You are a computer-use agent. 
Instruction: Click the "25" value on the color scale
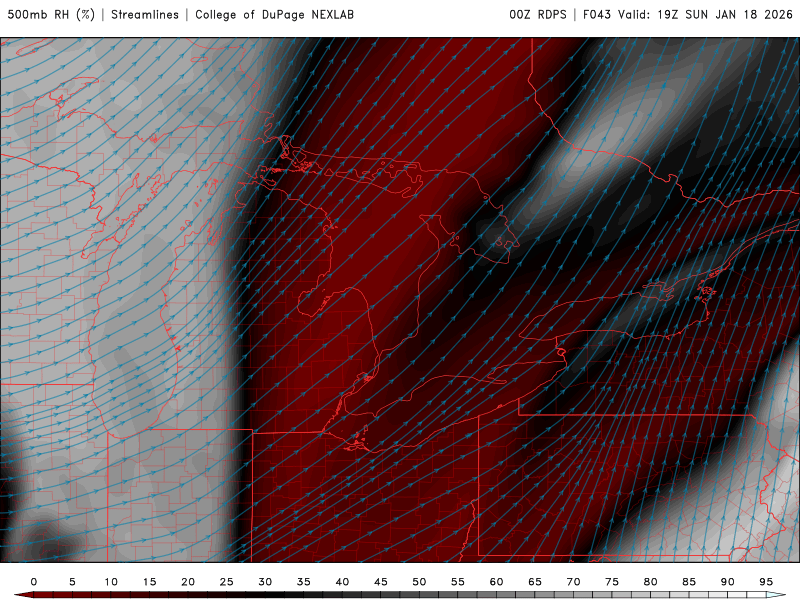pyautogui.click(x=227, y=582)
